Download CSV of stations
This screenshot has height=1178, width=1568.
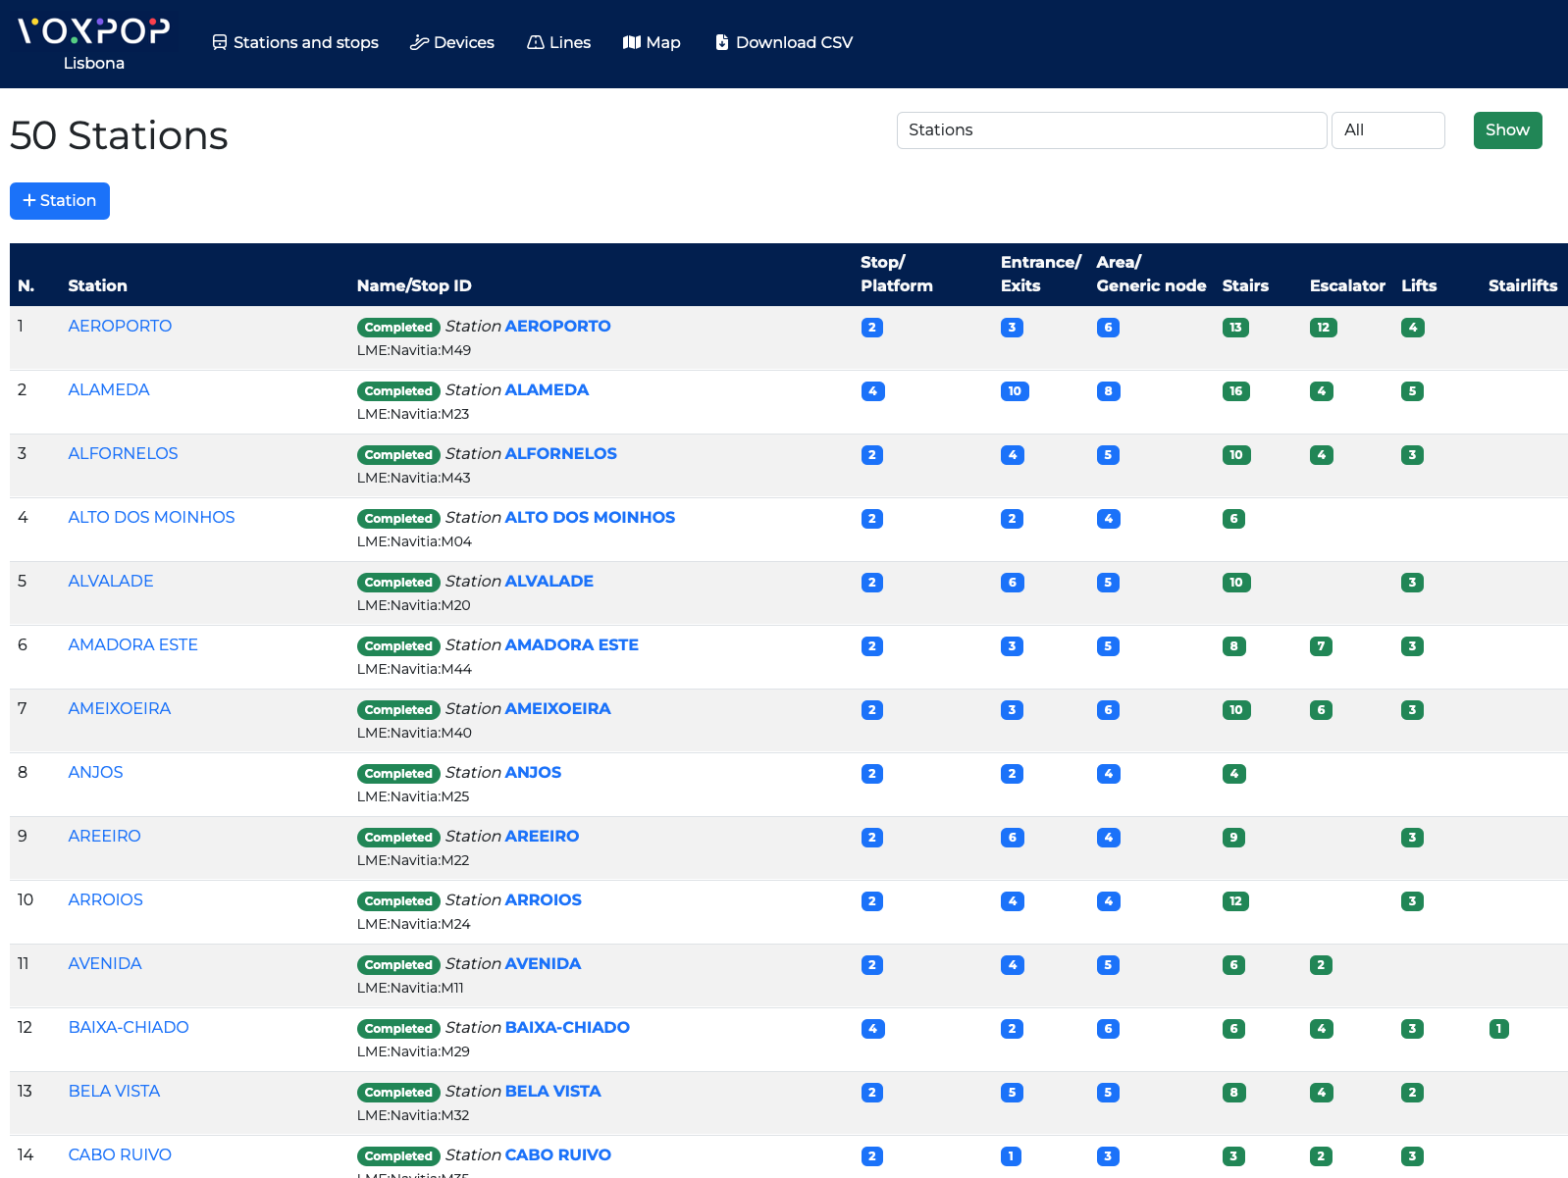pyautogui.click(x=784, y=42)
